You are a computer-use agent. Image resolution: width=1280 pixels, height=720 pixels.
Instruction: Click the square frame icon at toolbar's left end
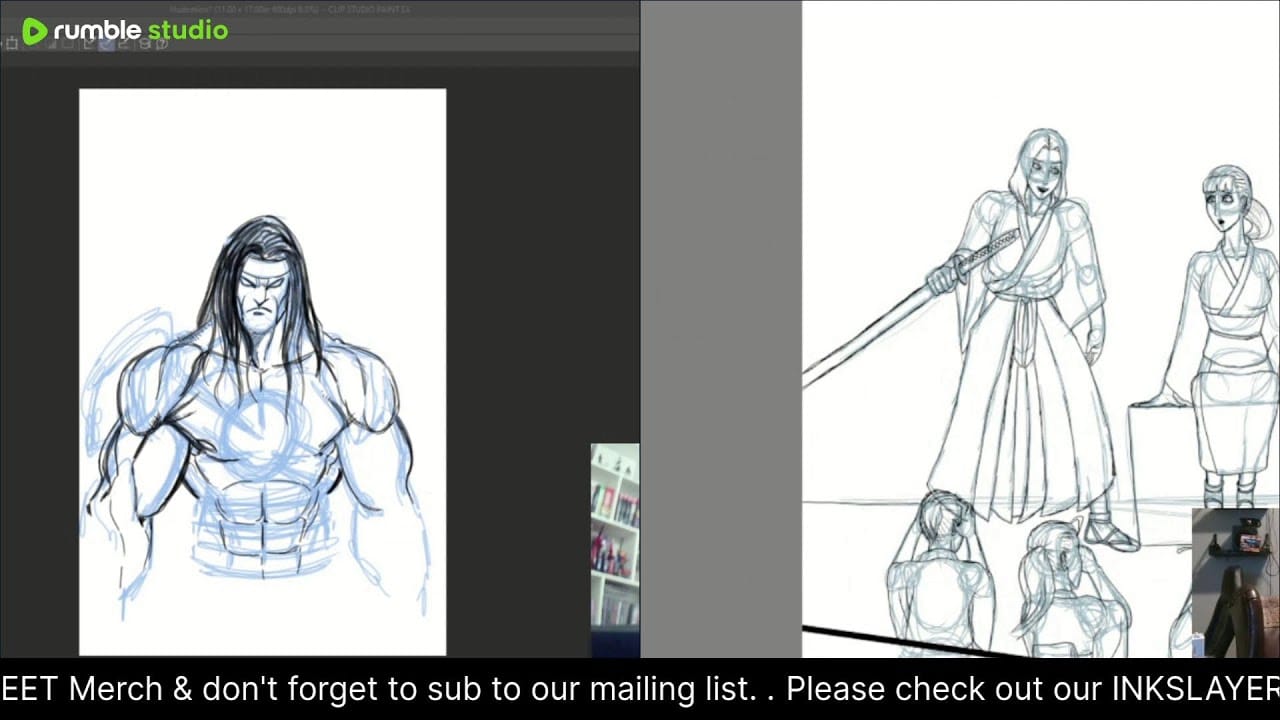click(x=11, y=44)
